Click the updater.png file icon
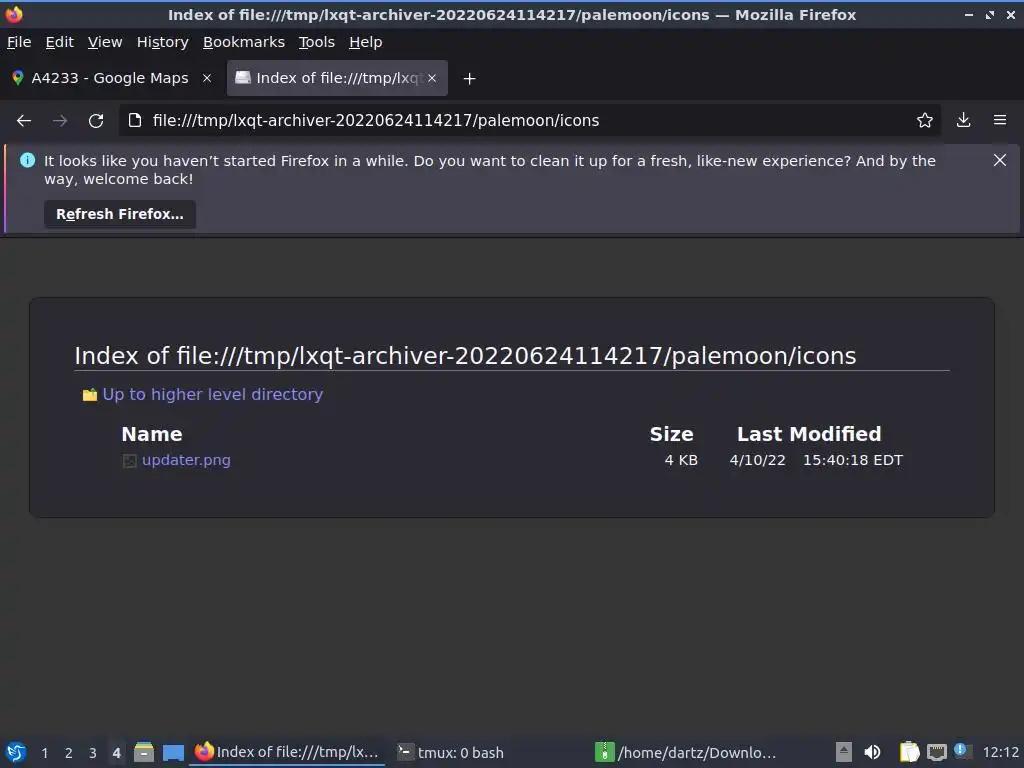1024x768 pixels. (x=129, y=461)
